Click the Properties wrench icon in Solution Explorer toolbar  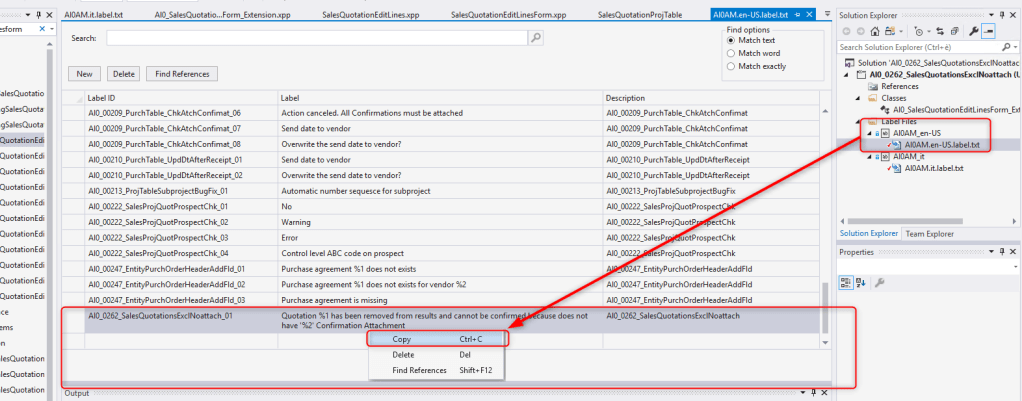972,32
